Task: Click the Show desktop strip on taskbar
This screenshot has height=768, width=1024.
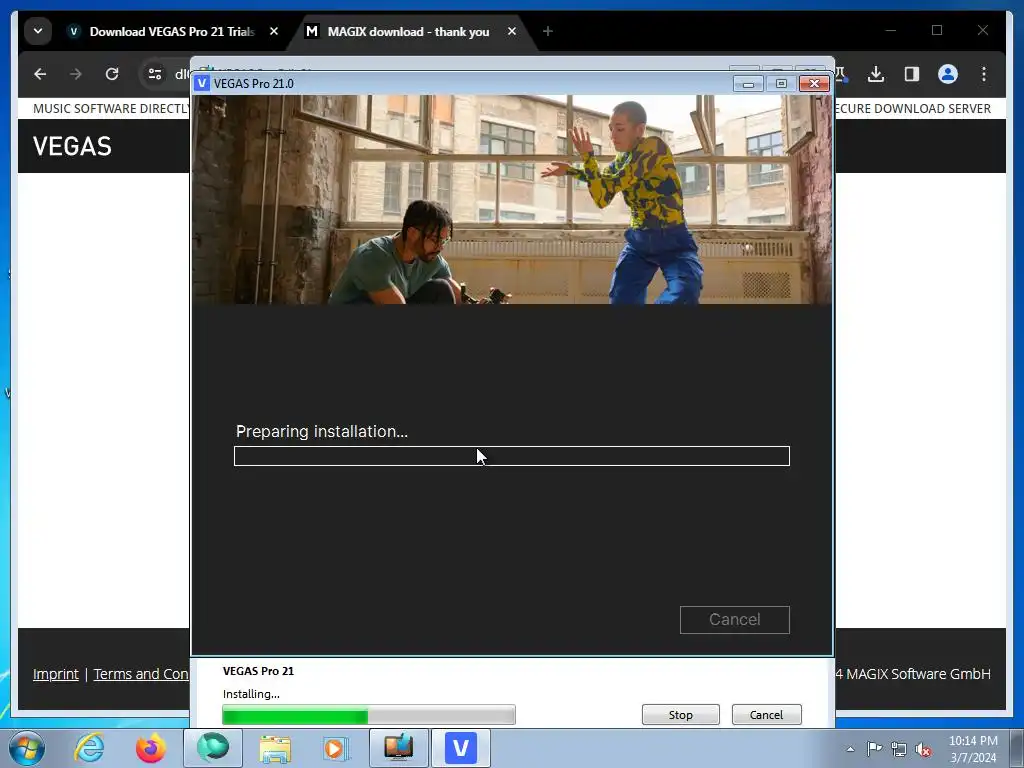Action: pos(1017,748)
